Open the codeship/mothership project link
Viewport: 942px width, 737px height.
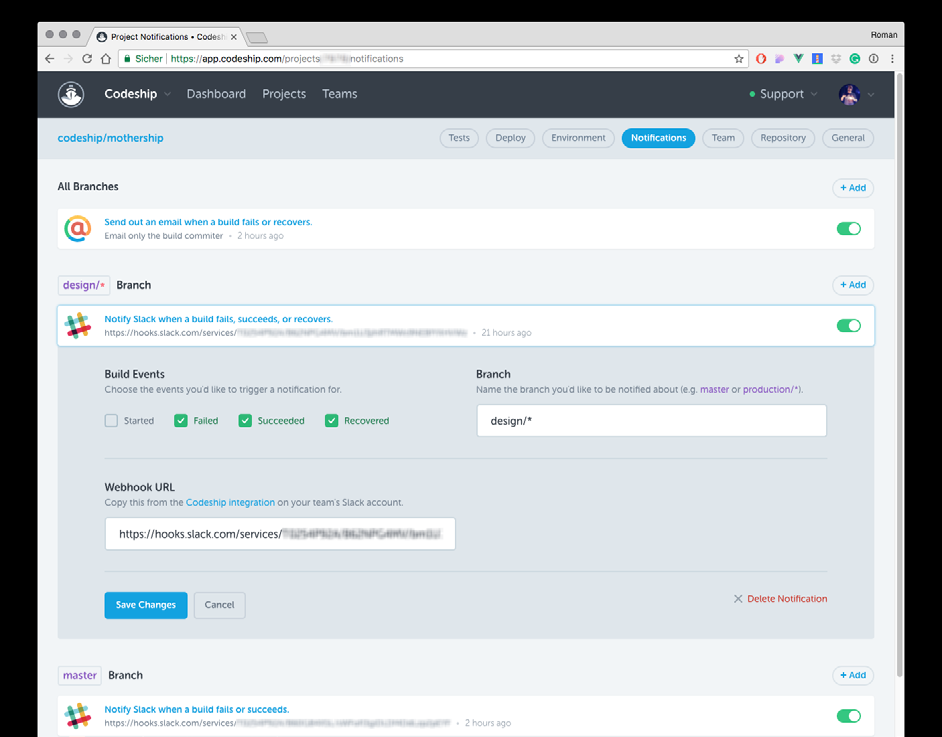111,138
